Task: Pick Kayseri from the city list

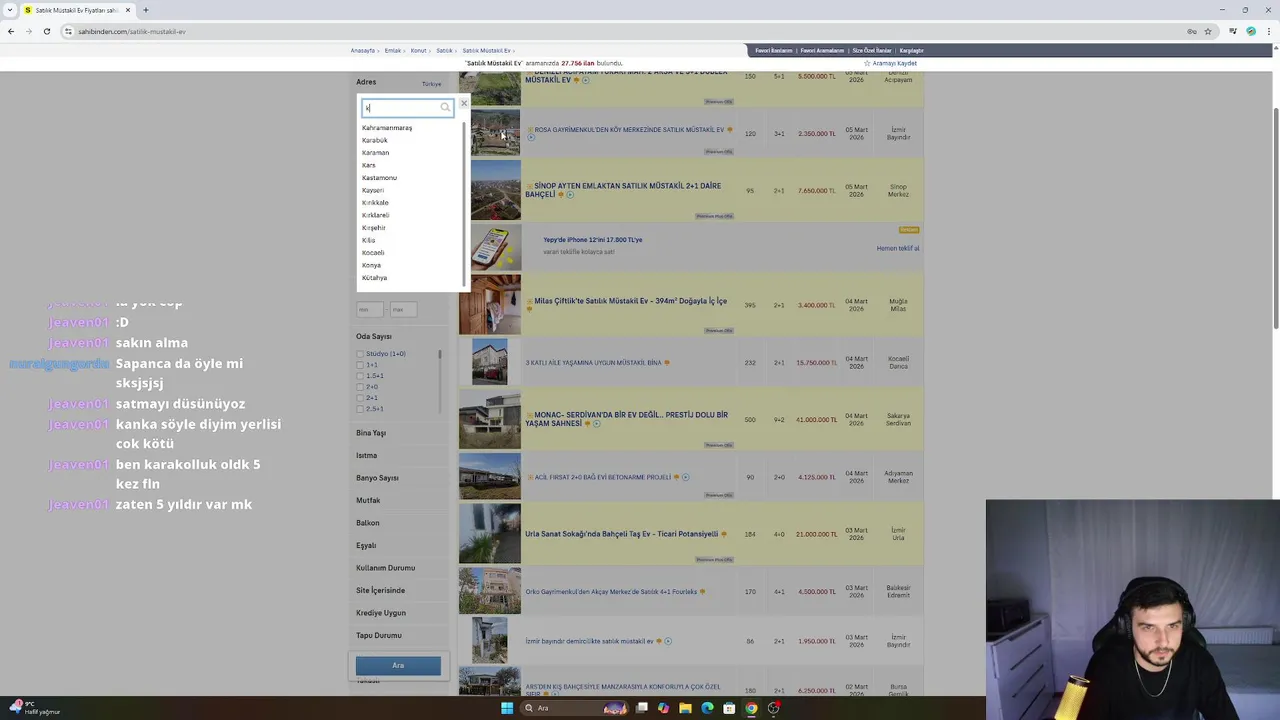Action: click(x=373, y=190)
